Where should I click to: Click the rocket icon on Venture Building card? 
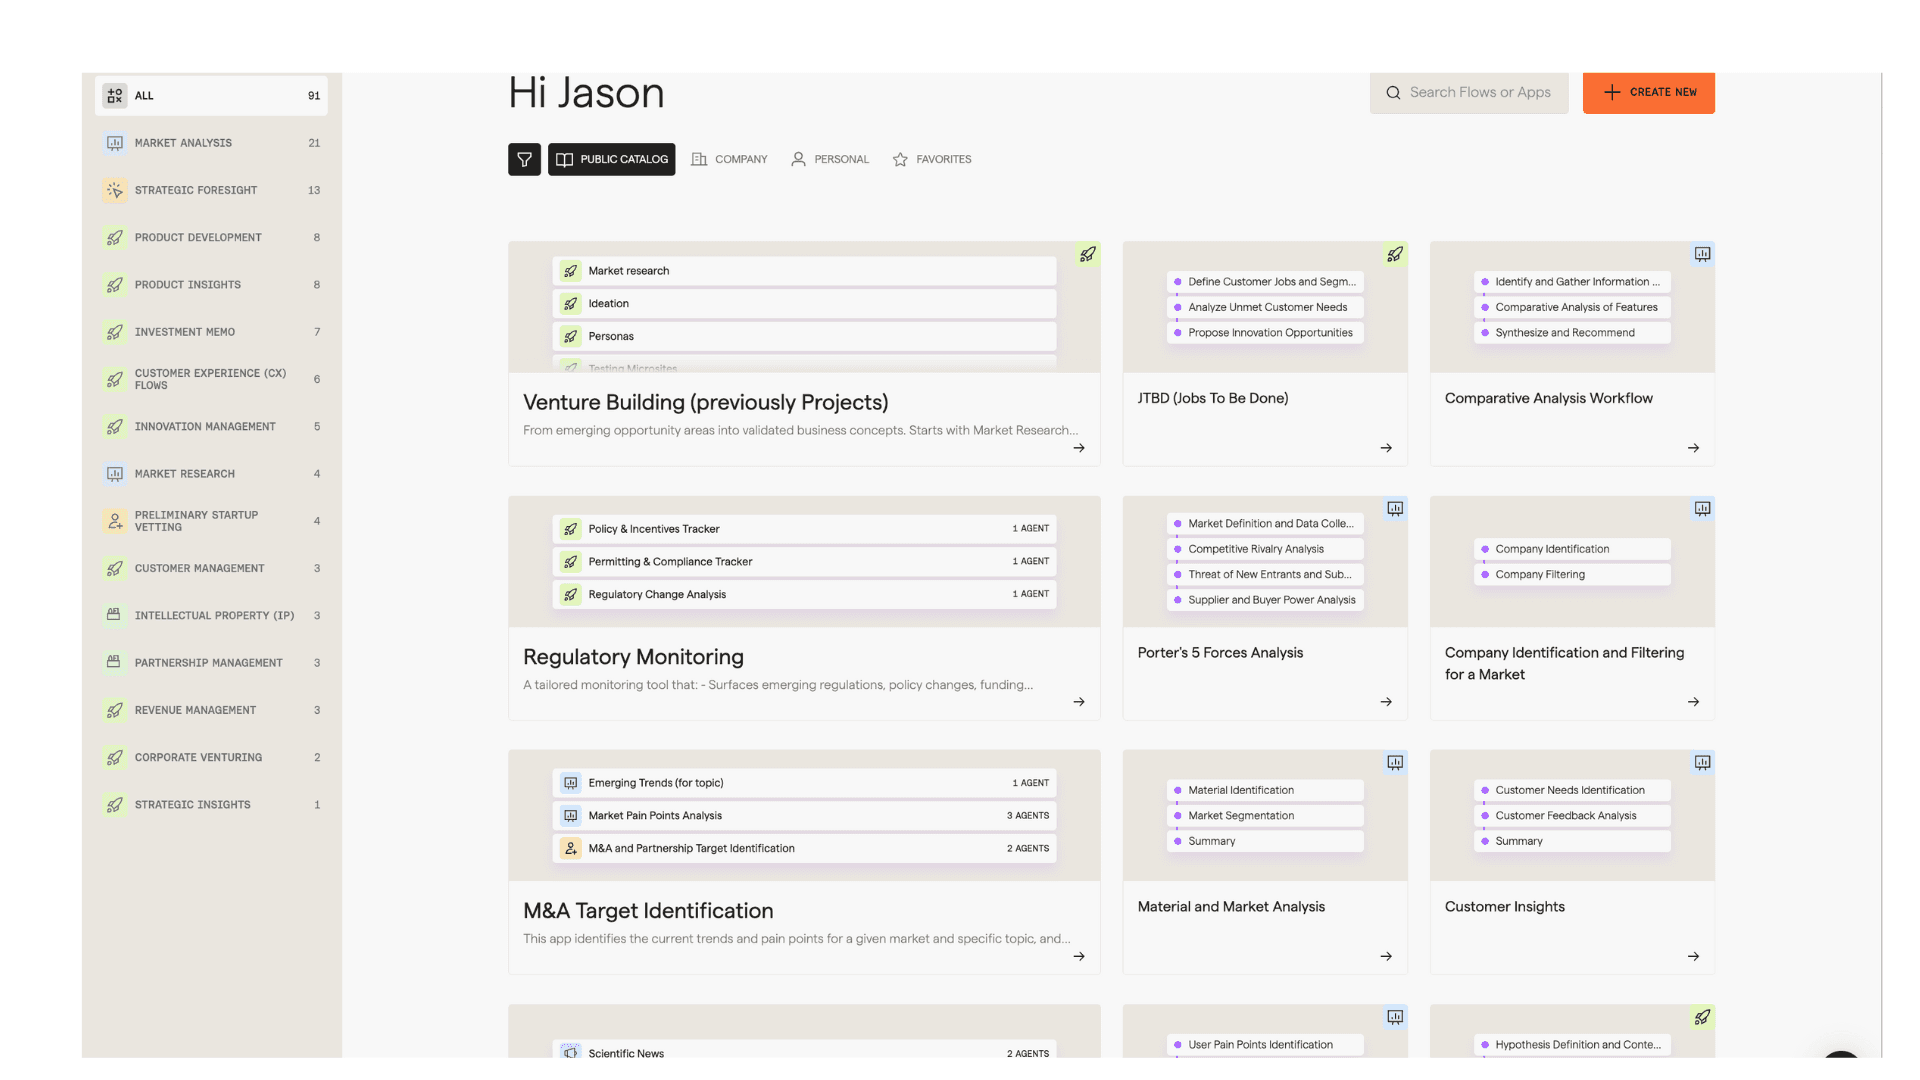tap(1088, 255)
